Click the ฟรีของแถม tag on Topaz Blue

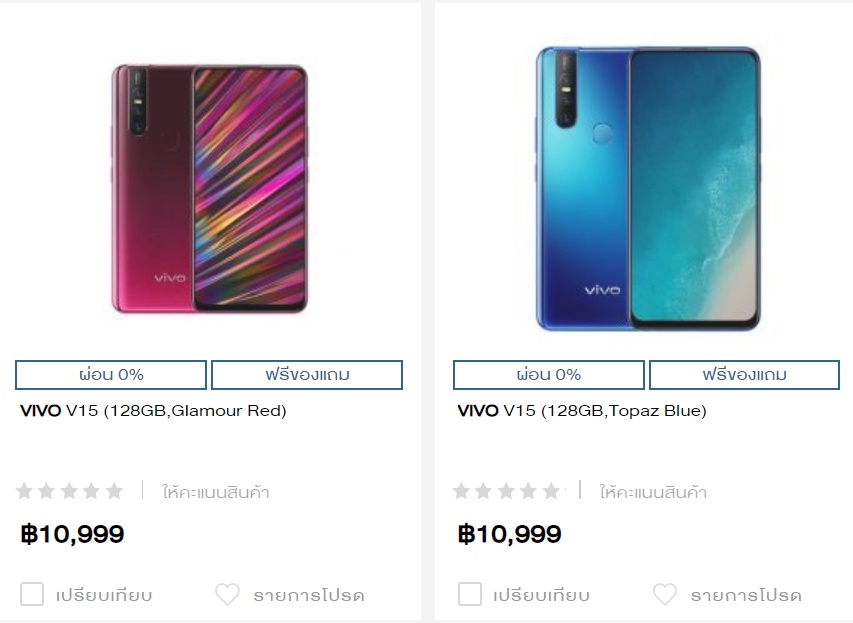[x=744, y=375]
